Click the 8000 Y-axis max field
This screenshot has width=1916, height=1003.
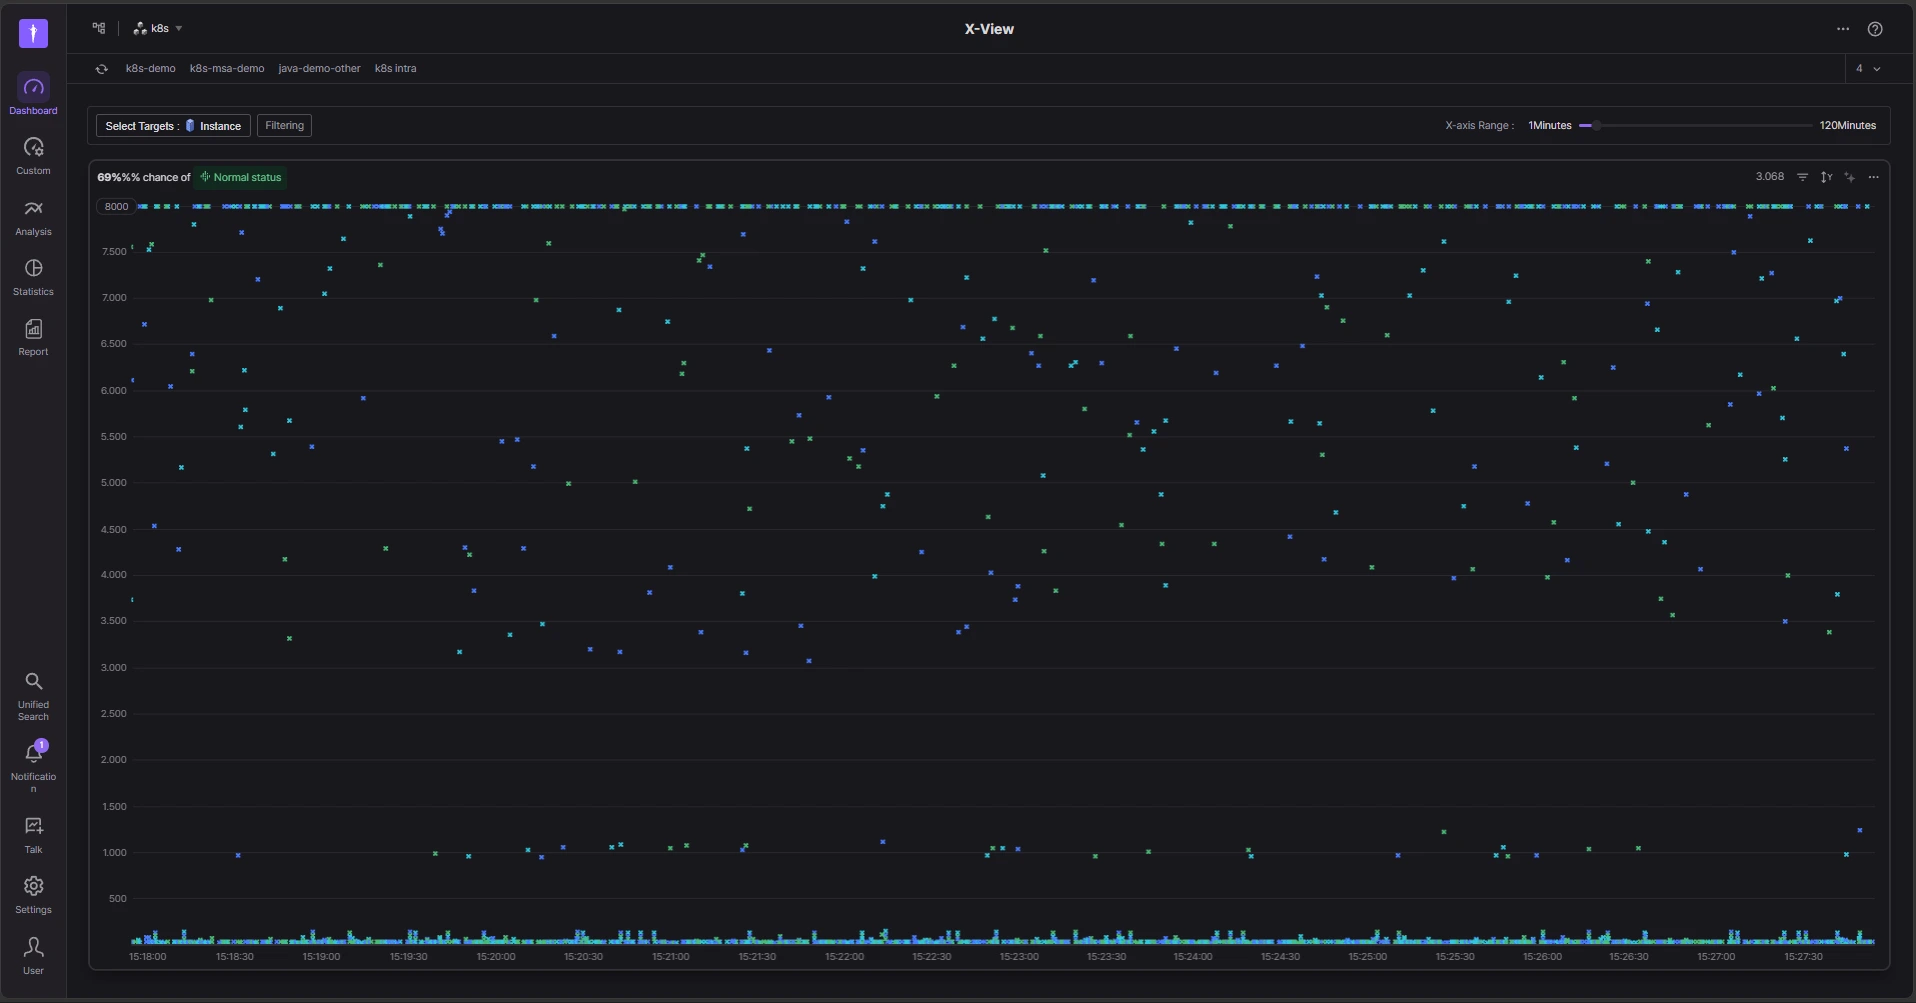pos(117,207)
